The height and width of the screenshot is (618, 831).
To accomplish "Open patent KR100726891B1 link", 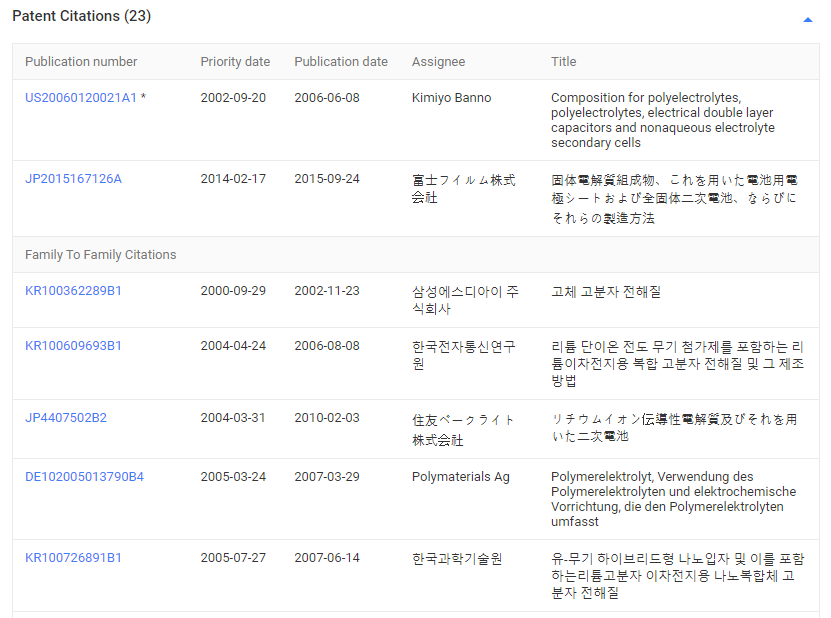I will point(73,558).
